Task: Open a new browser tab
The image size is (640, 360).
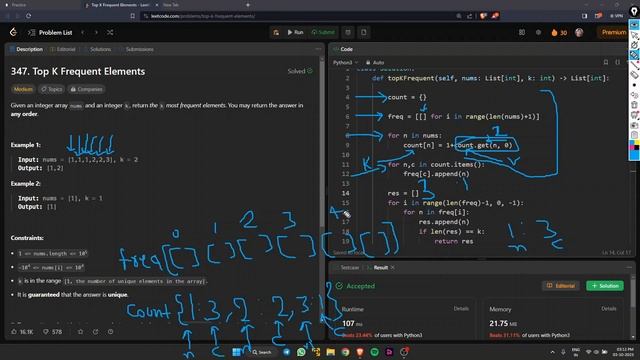Action: click(x=248, y=5)
